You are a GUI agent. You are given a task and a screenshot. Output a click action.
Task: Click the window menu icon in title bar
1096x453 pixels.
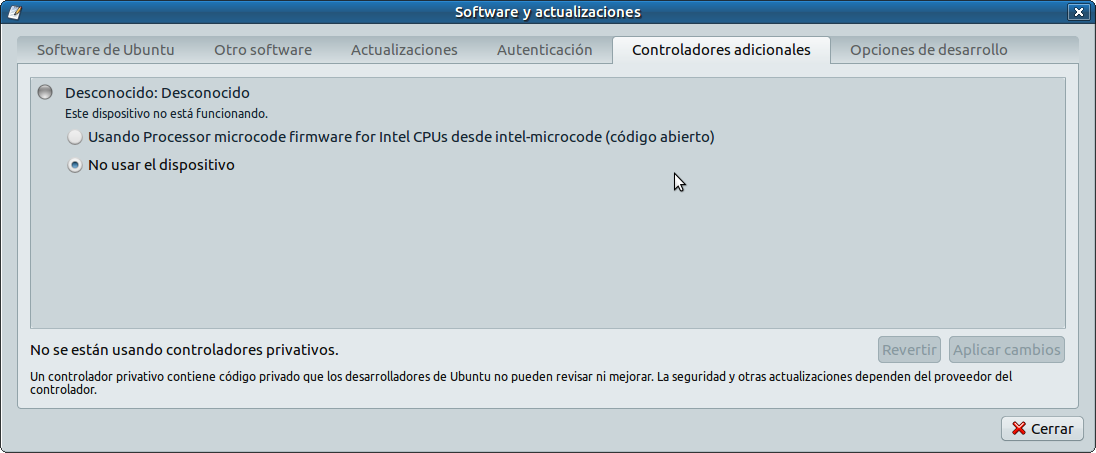tap(14, 12)
